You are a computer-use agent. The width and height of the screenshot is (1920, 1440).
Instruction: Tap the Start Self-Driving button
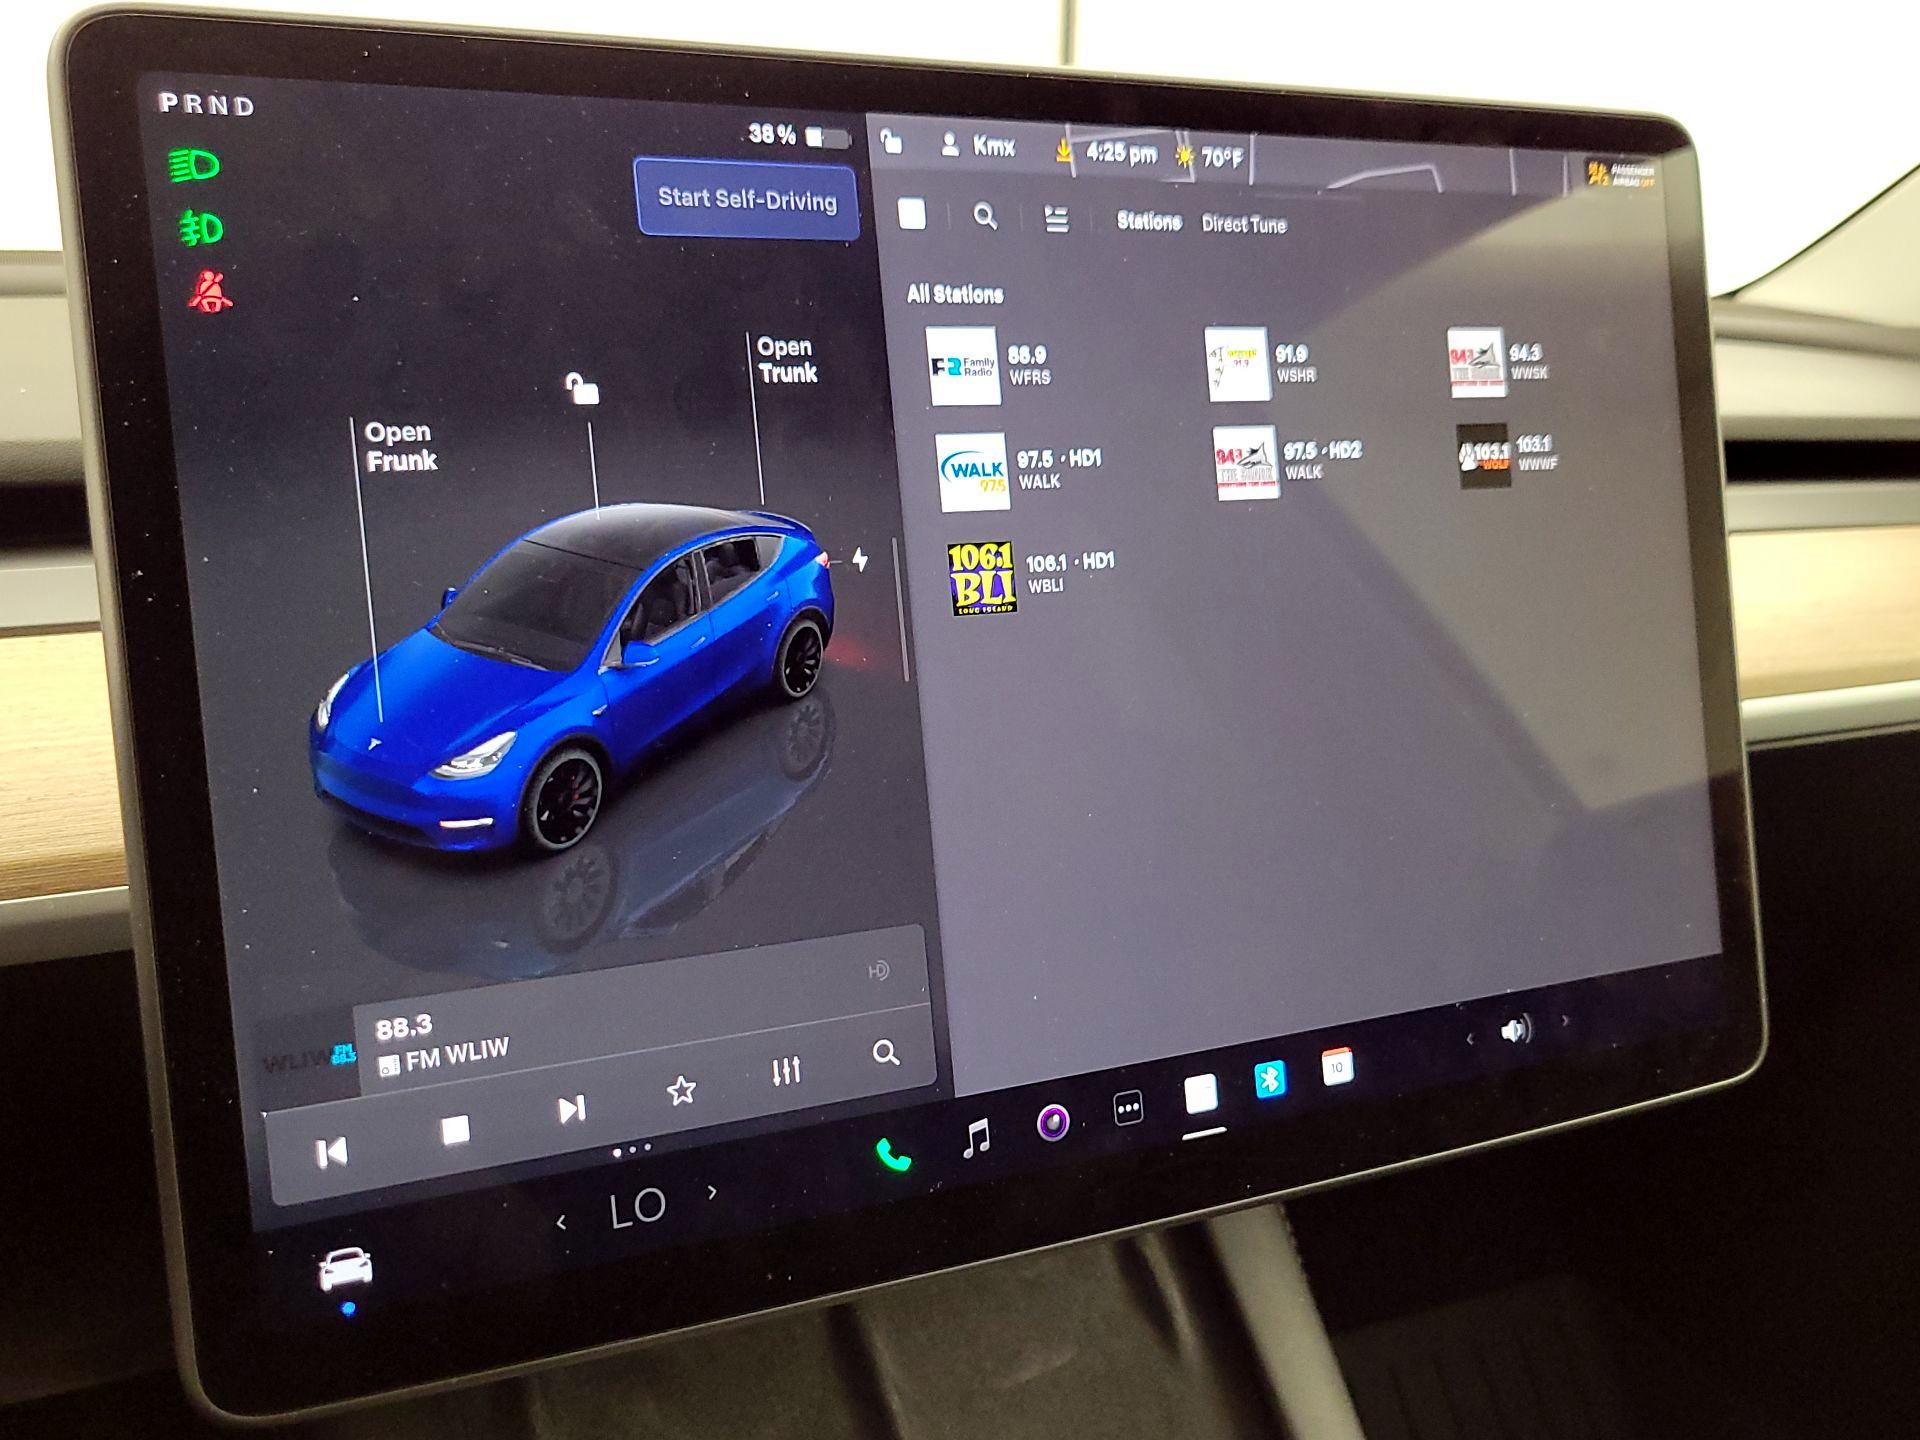click(747, 200)
